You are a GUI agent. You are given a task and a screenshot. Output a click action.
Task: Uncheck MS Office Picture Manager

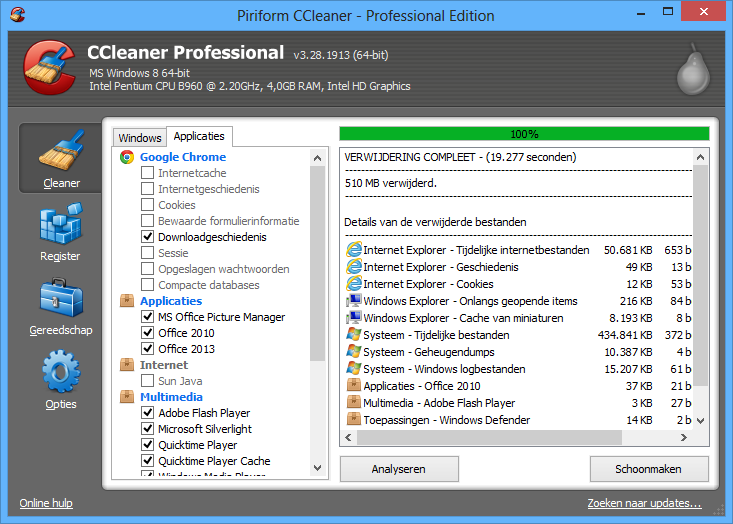pyautogui.click(x=148, y=316)
